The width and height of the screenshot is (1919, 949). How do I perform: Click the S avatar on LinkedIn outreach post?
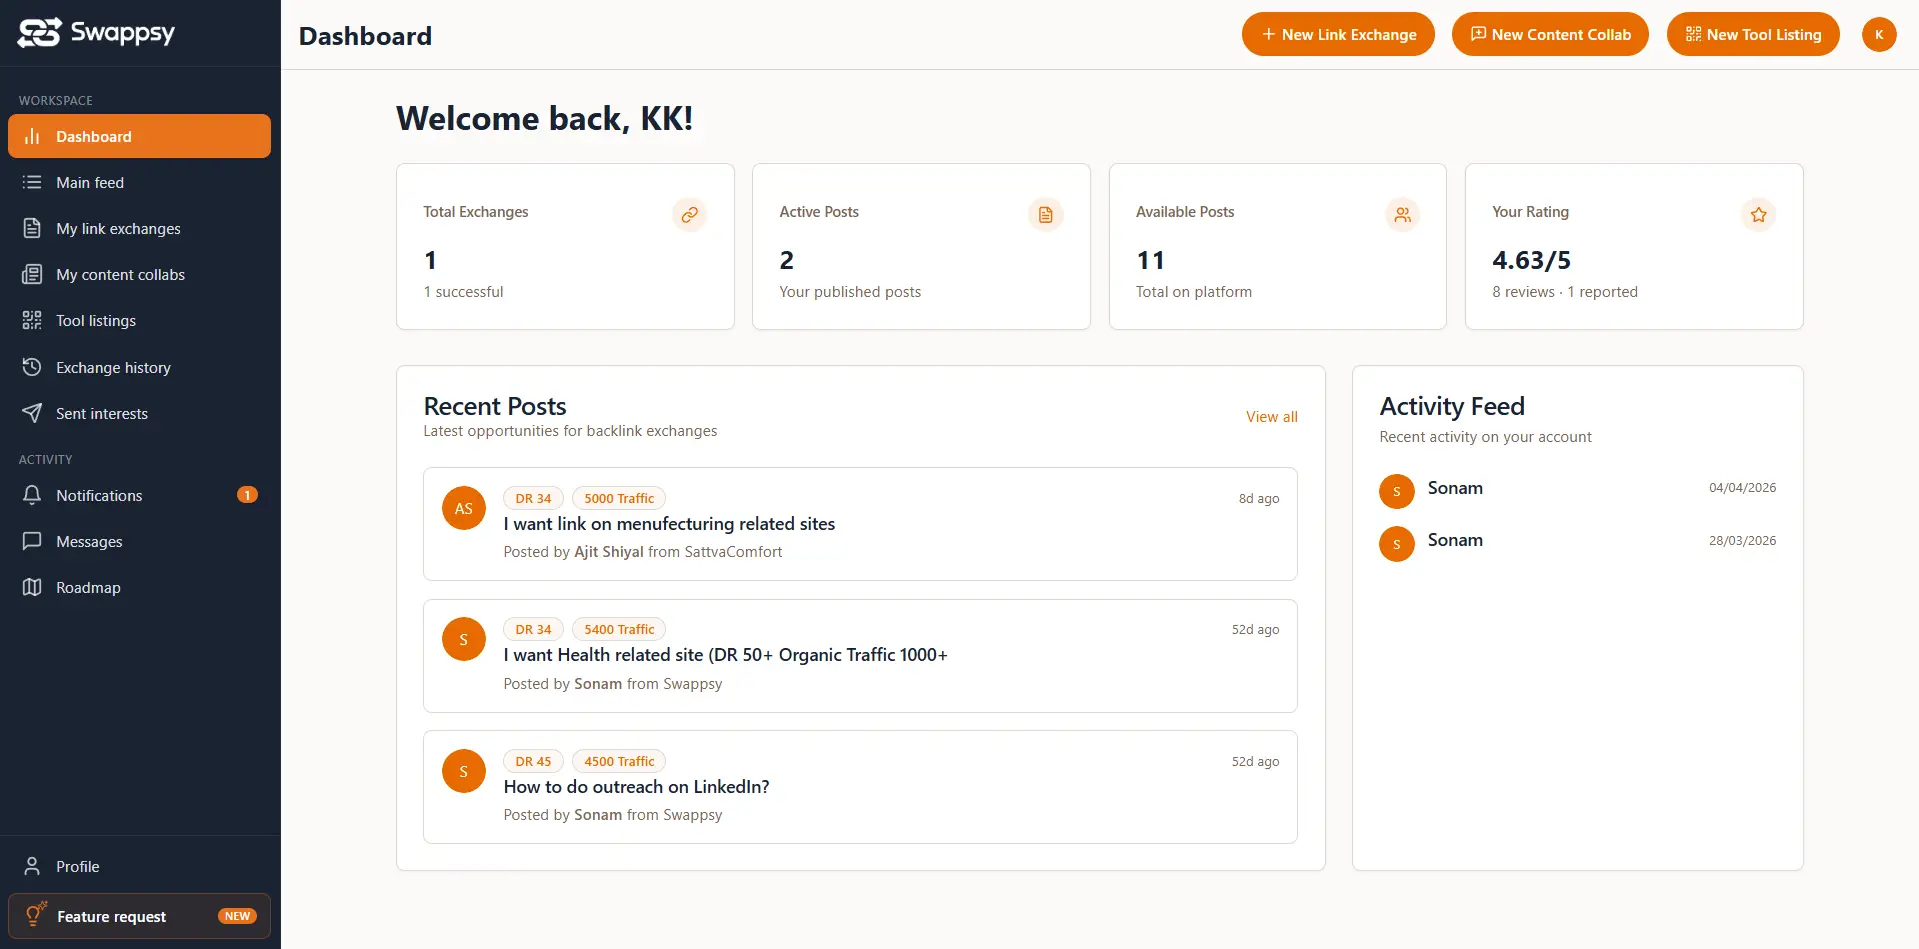pyautogui.click(x=464, y=771)
